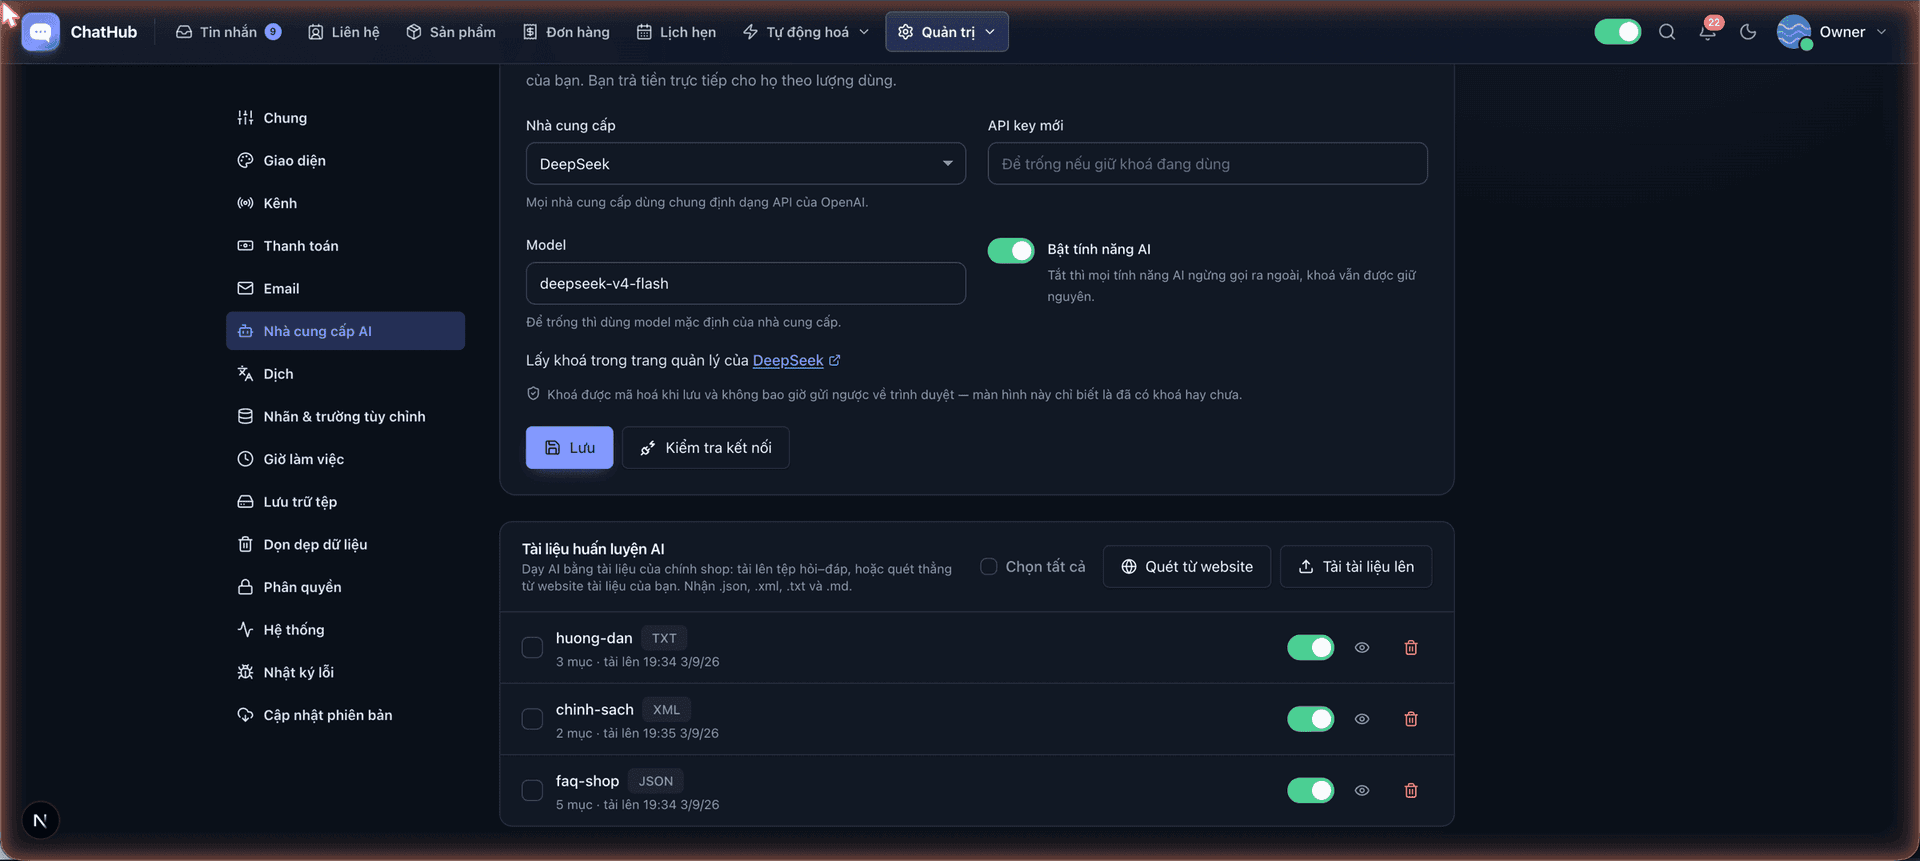
Task: Check the chinh-sach row checkbox
Action: (533, 719)
